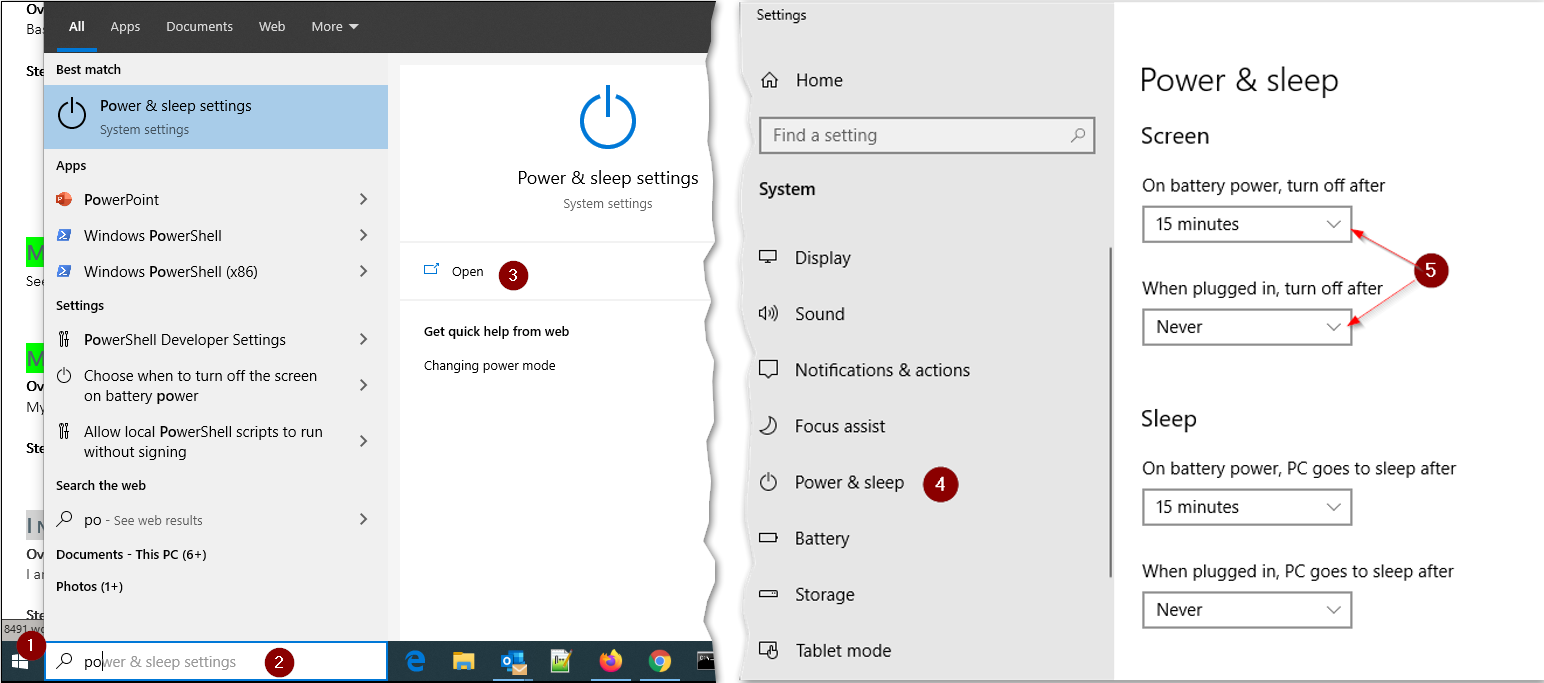
Task: Launch Outlook from the taskbar
Action: tap(513, 661)
